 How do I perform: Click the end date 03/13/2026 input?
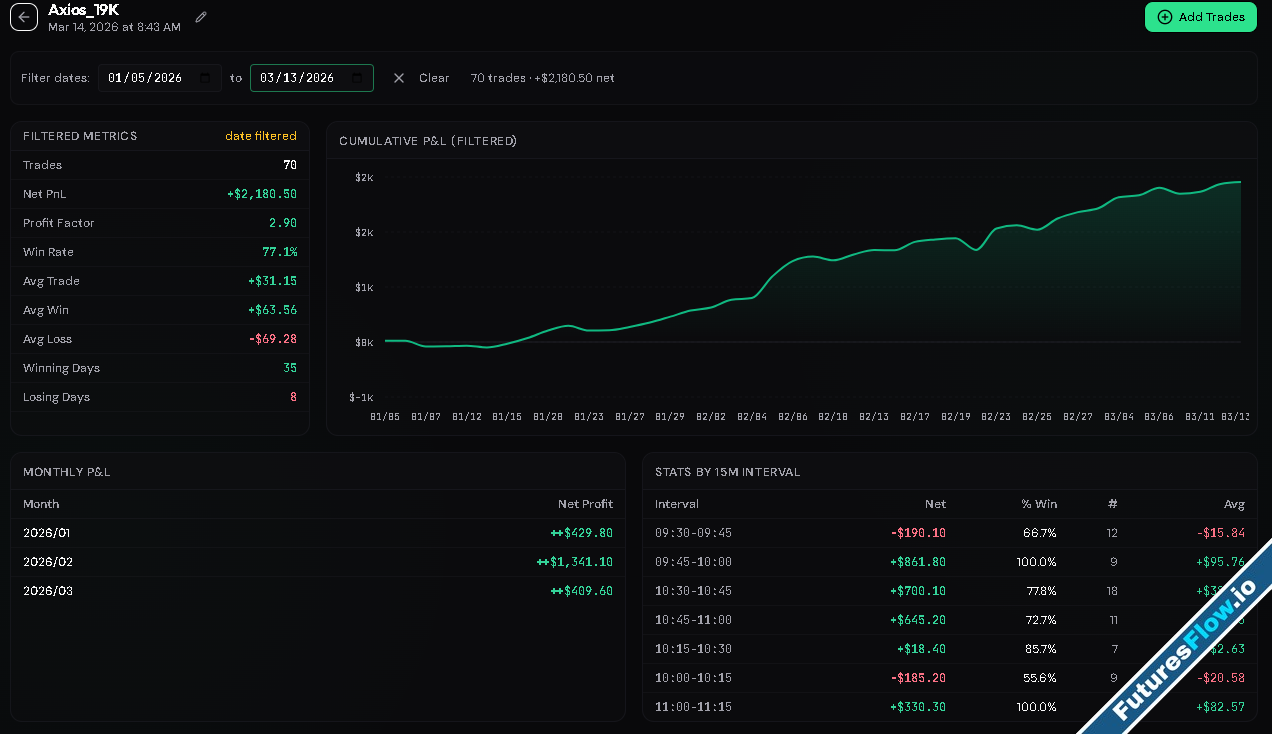click(x=297, y=78)
